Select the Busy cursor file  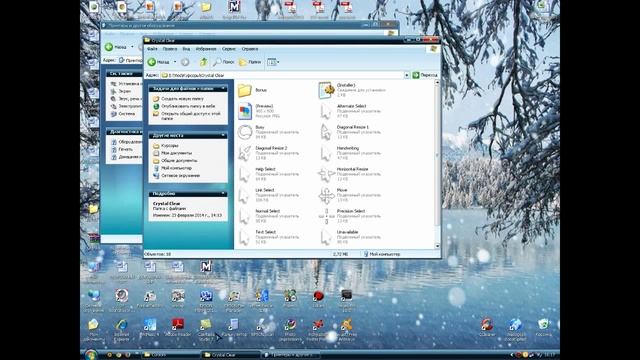(x=268, y=132)
